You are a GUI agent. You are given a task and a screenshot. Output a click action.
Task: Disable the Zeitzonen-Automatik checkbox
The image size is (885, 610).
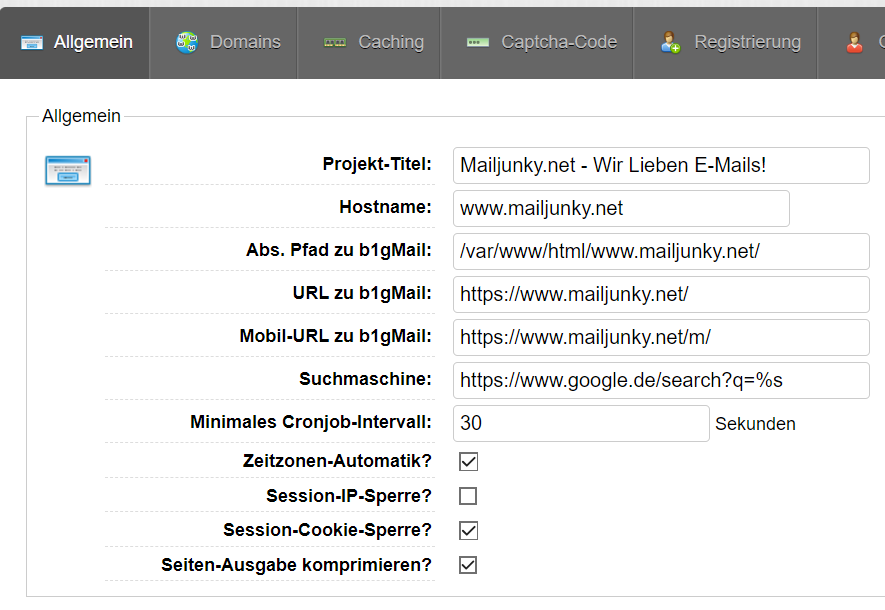click(468, 462)
